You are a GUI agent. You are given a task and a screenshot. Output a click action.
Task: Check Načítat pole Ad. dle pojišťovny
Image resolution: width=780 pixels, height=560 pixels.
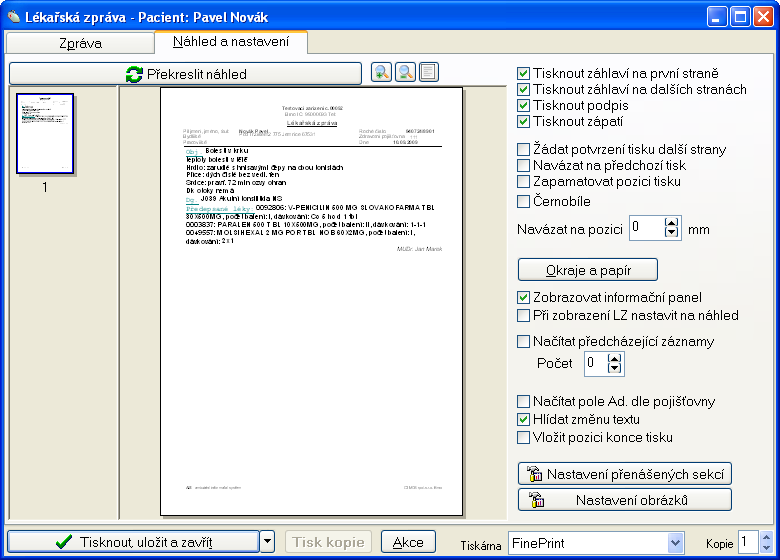coord(523,401)
